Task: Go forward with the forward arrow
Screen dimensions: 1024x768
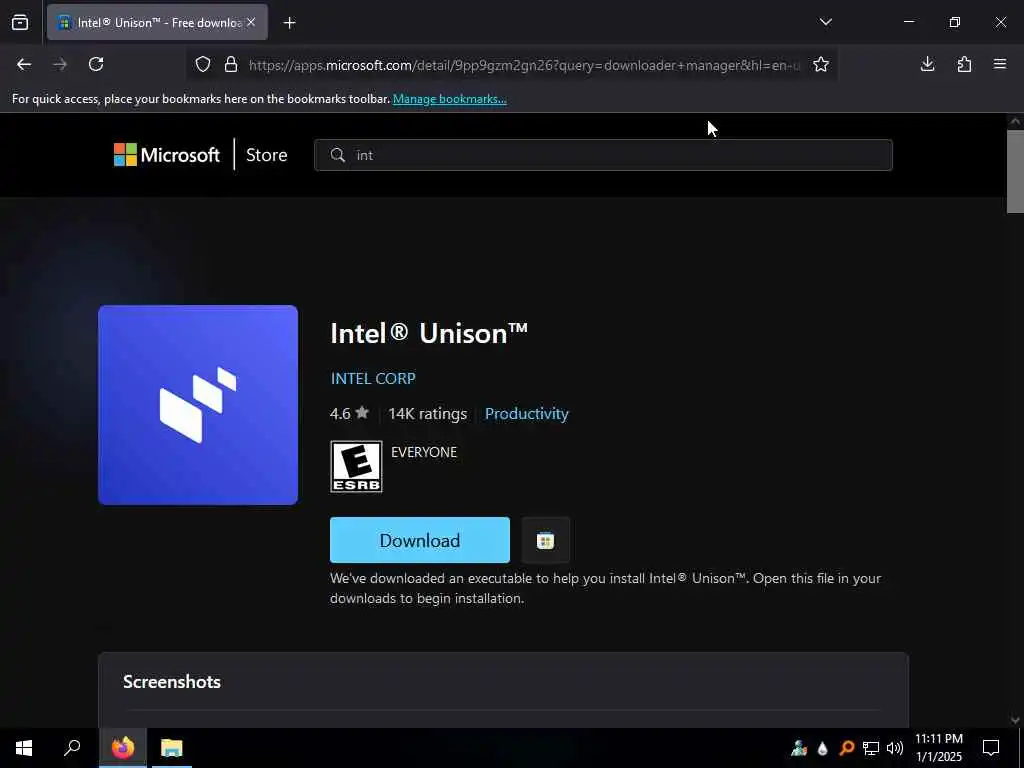Action: click(60, 64)
